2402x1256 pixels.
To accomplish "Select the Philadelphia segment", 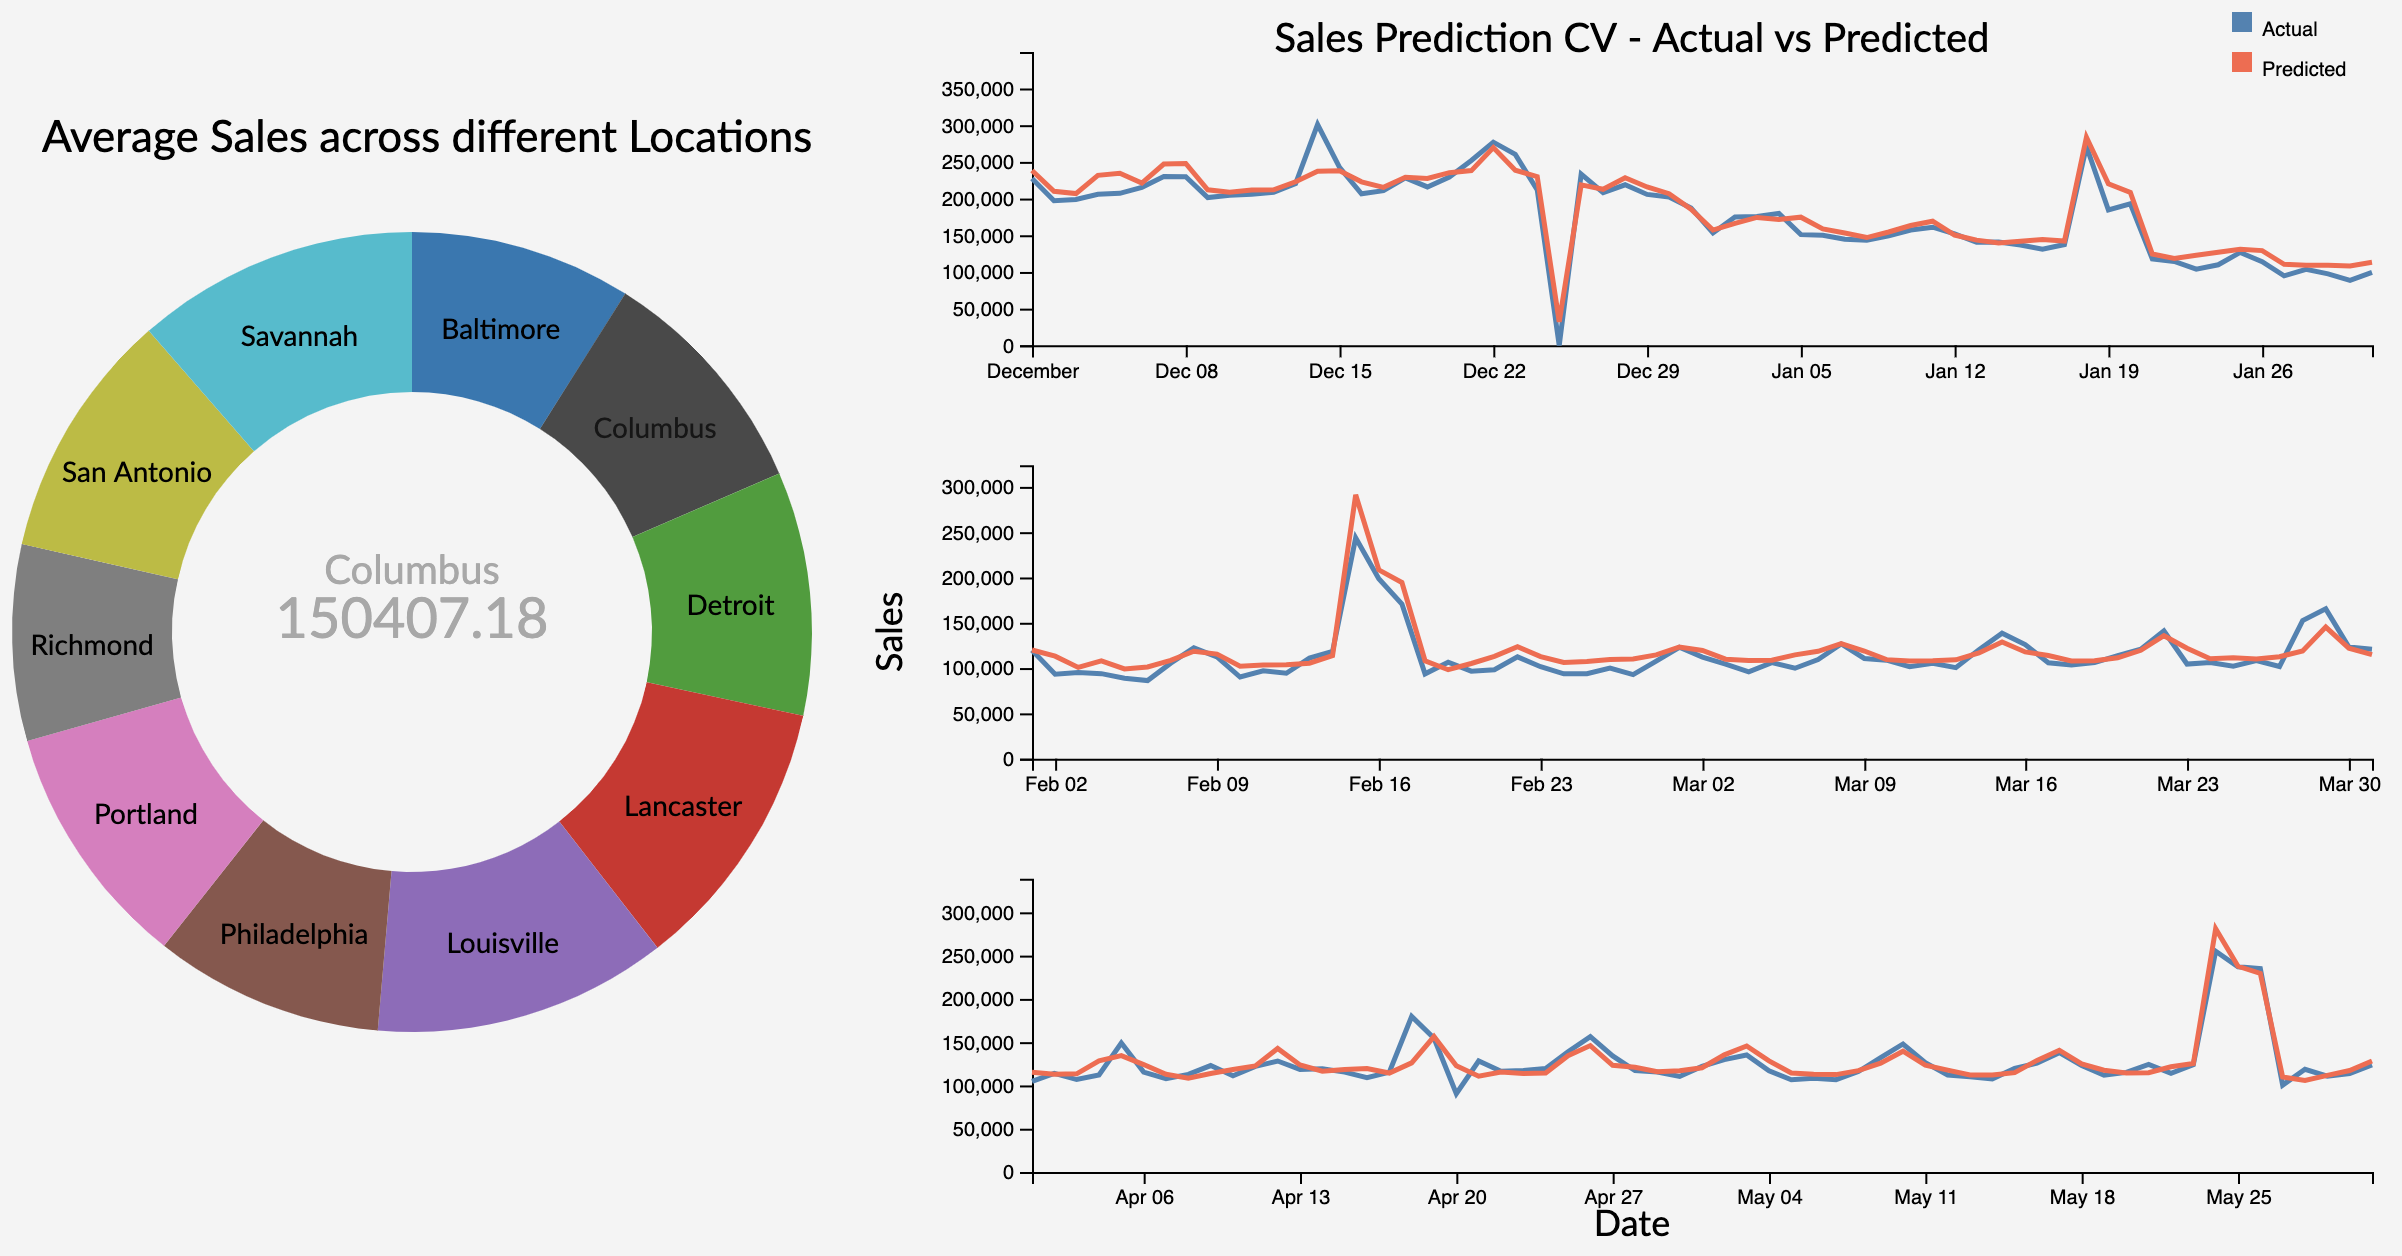I will pyautogui.click(x=295, y=935).
